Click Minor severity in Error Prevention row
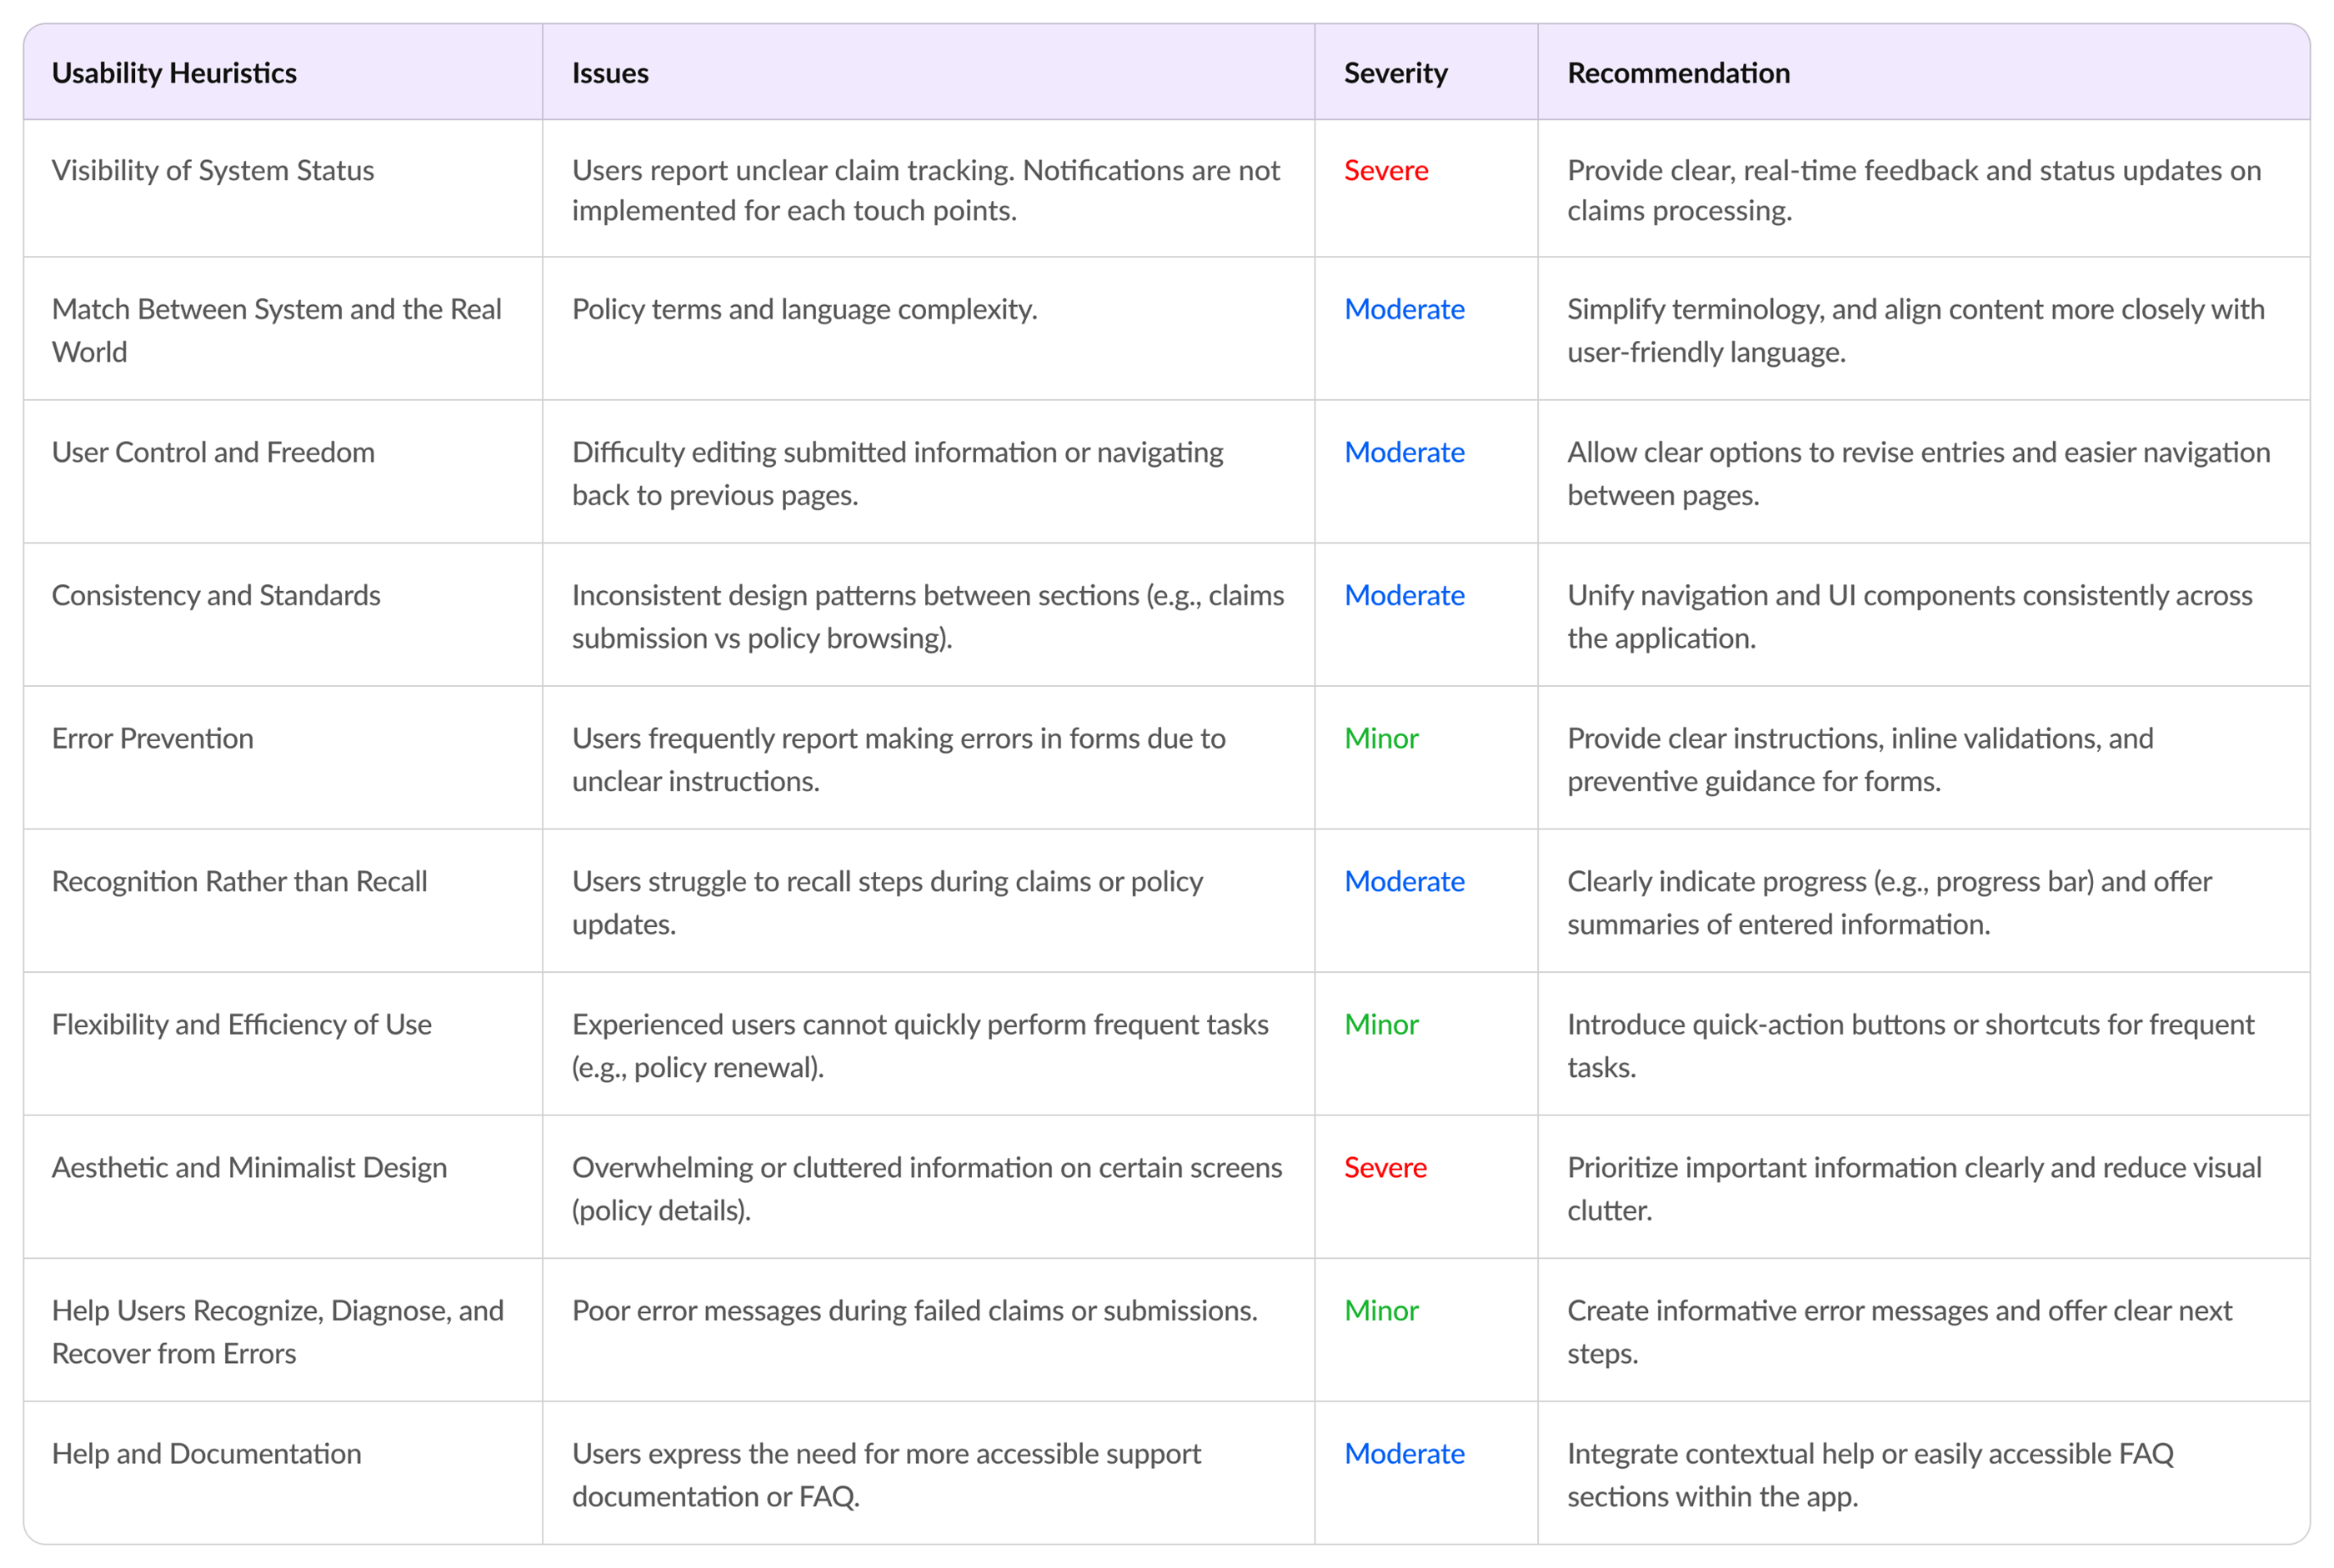This screenshot has height=1568, width=2334. [x=1381, y=738]
